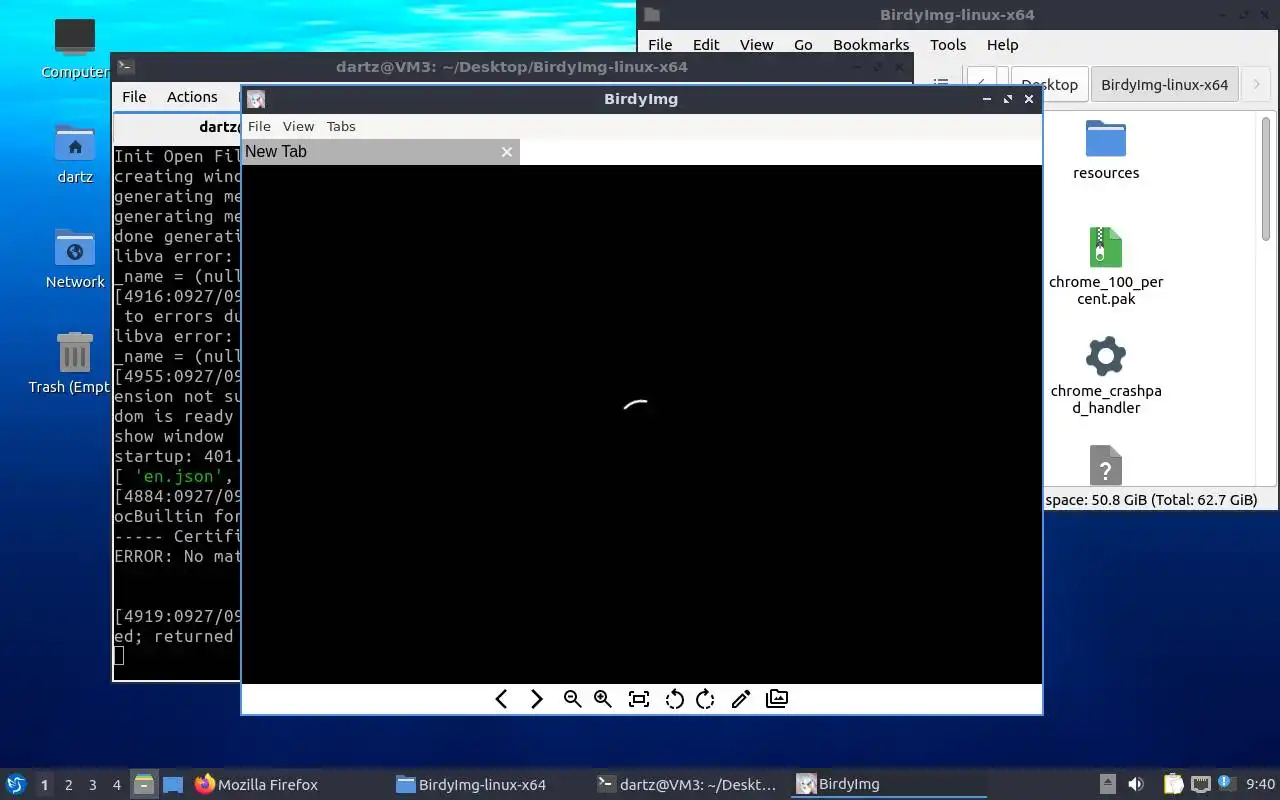Click the notification tray icon with the exclamation badge
The width and height of the screenshot is (1280, 800).
pyautogui.click(x=1226, y=783)
